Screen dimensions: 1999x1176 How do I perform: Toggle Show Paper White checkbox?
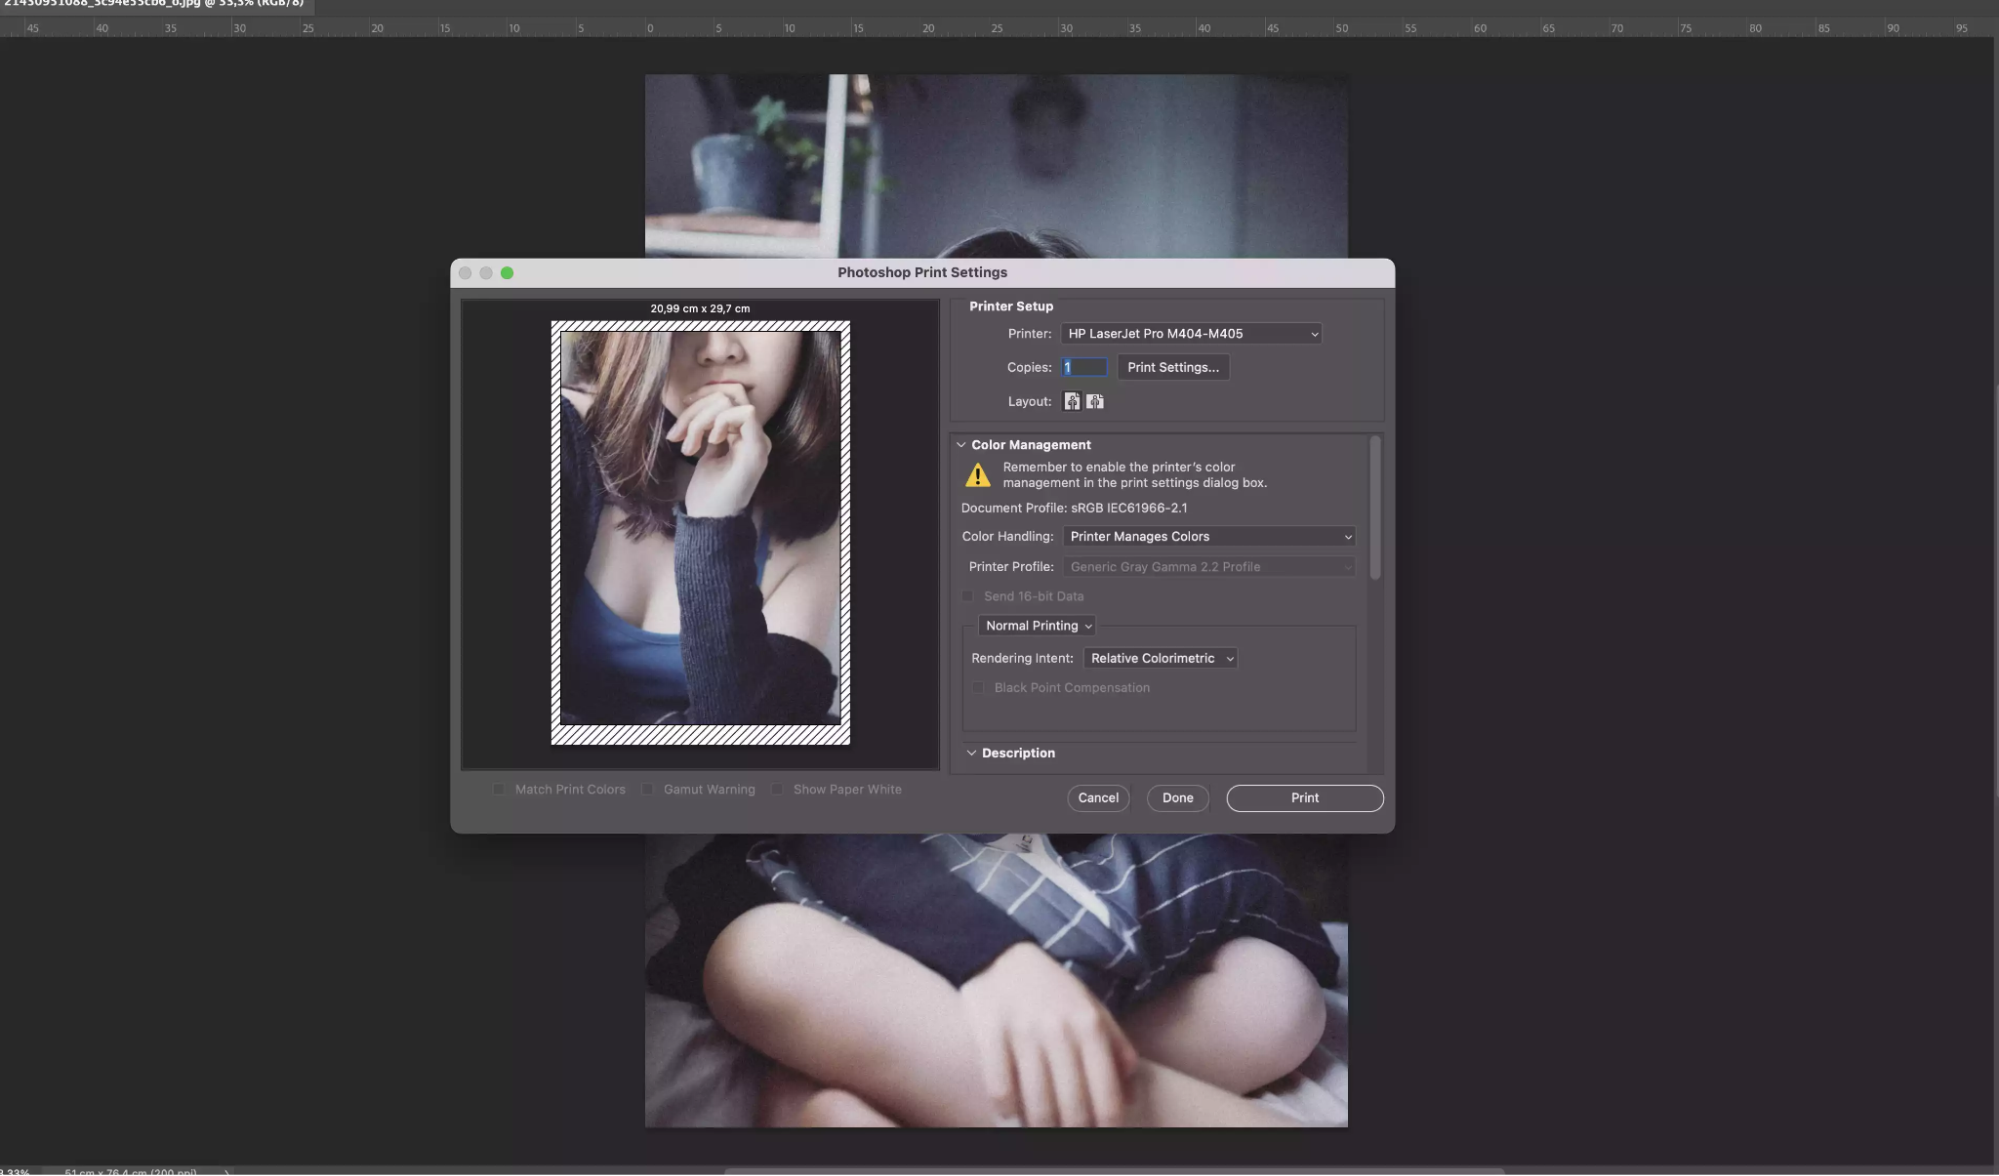pyautogui.click(x=777, y=789)
